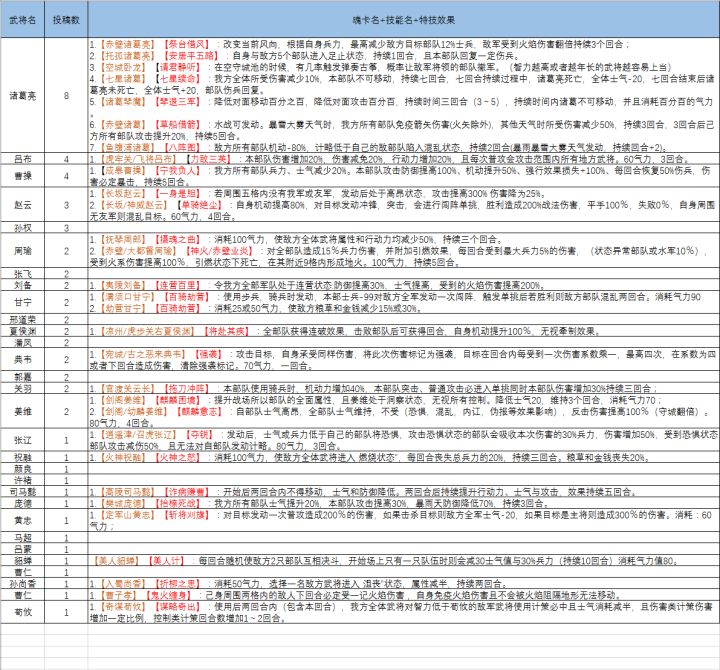Select the name cell 颜良
The width and height of the screenshot is (720, 670).
pos(22,469)
